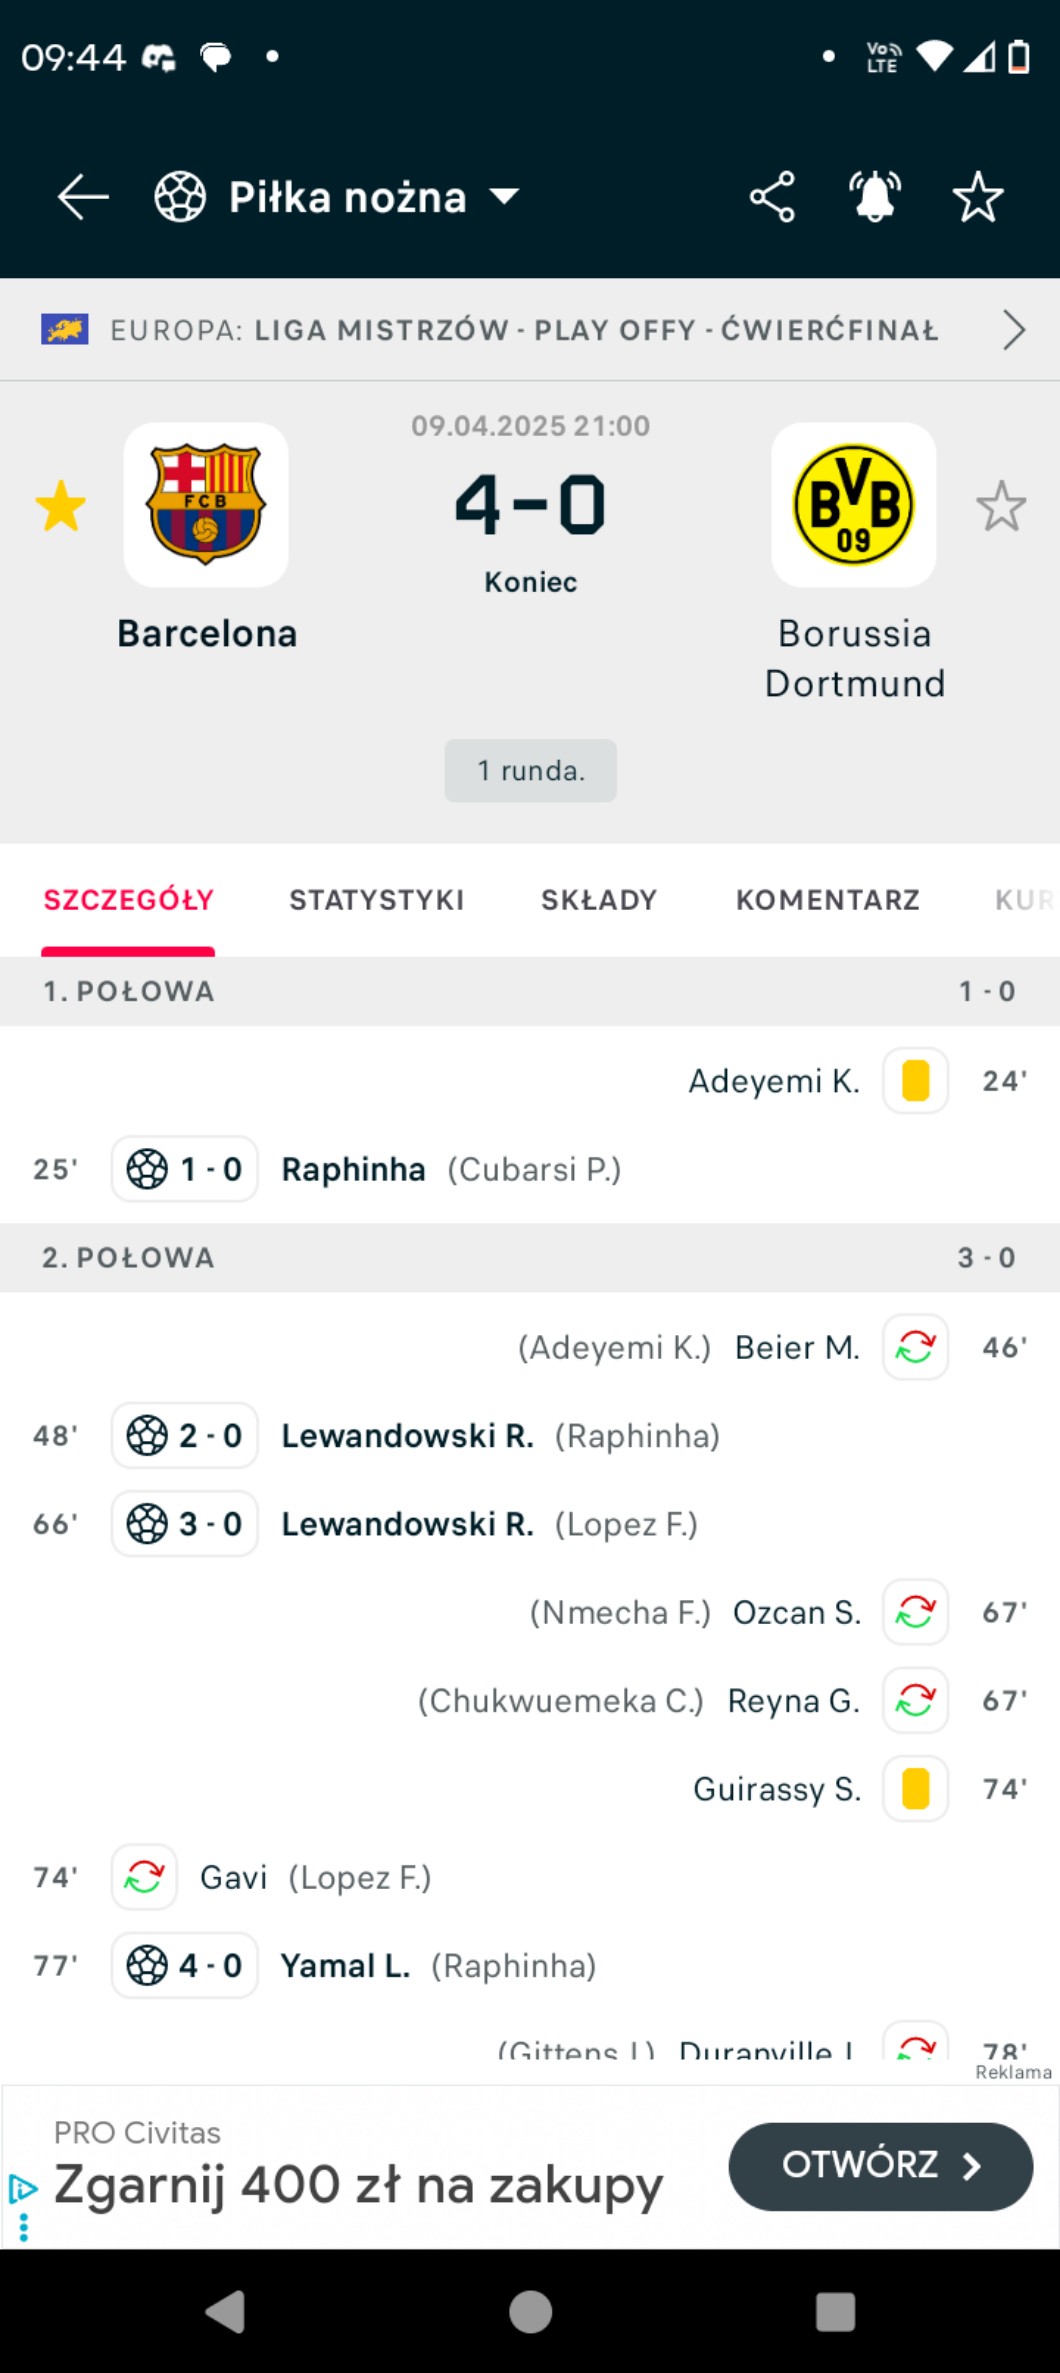
Task: Tap the Barcelona club crest
Action: click(206, 505)
